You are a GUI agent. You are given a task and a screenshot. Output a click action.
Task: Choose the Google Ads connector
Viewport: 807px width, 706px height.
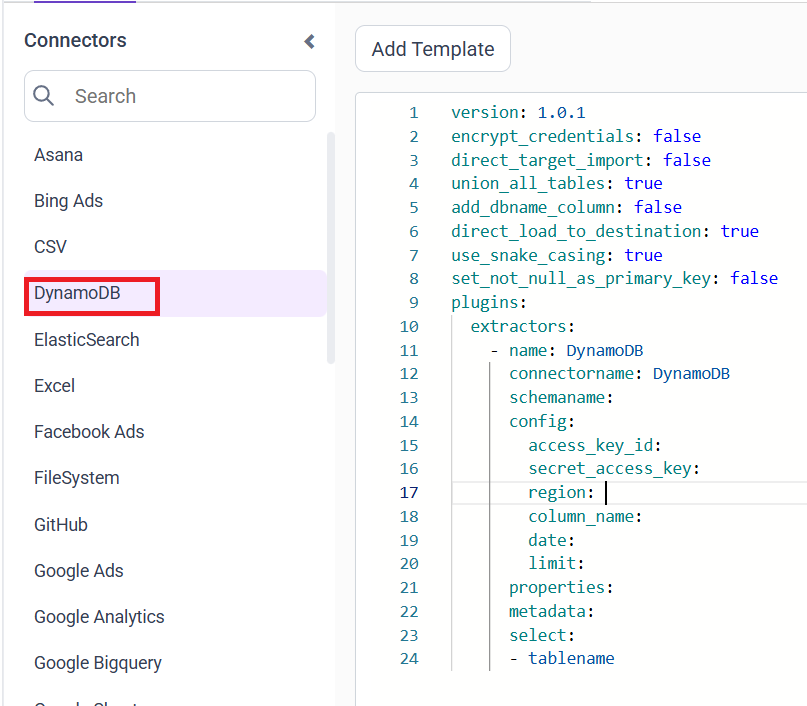78,570
